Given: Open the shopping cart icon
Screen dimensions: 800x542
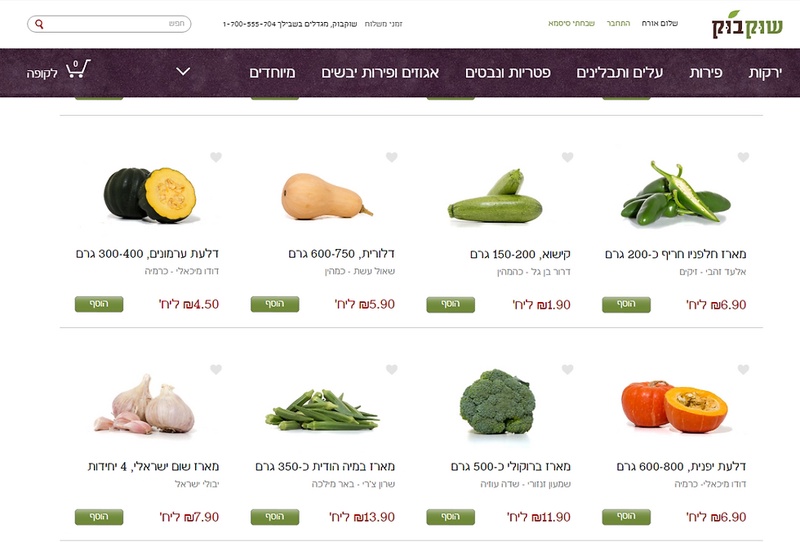Looking at the screenshot, I should point(78,68).
